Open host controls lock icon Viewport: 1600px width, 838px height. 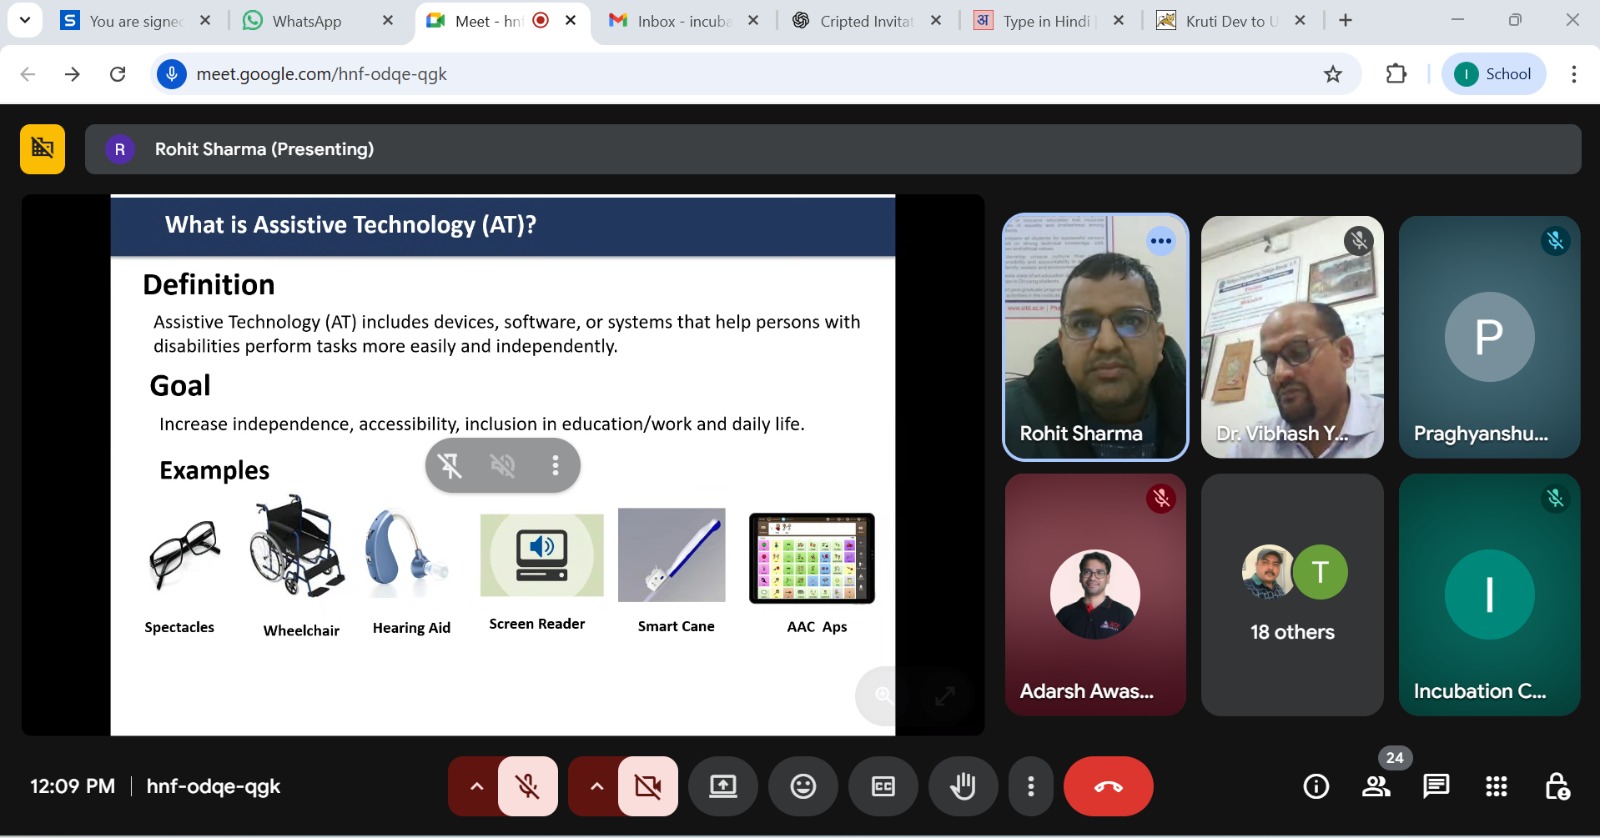1556,787
